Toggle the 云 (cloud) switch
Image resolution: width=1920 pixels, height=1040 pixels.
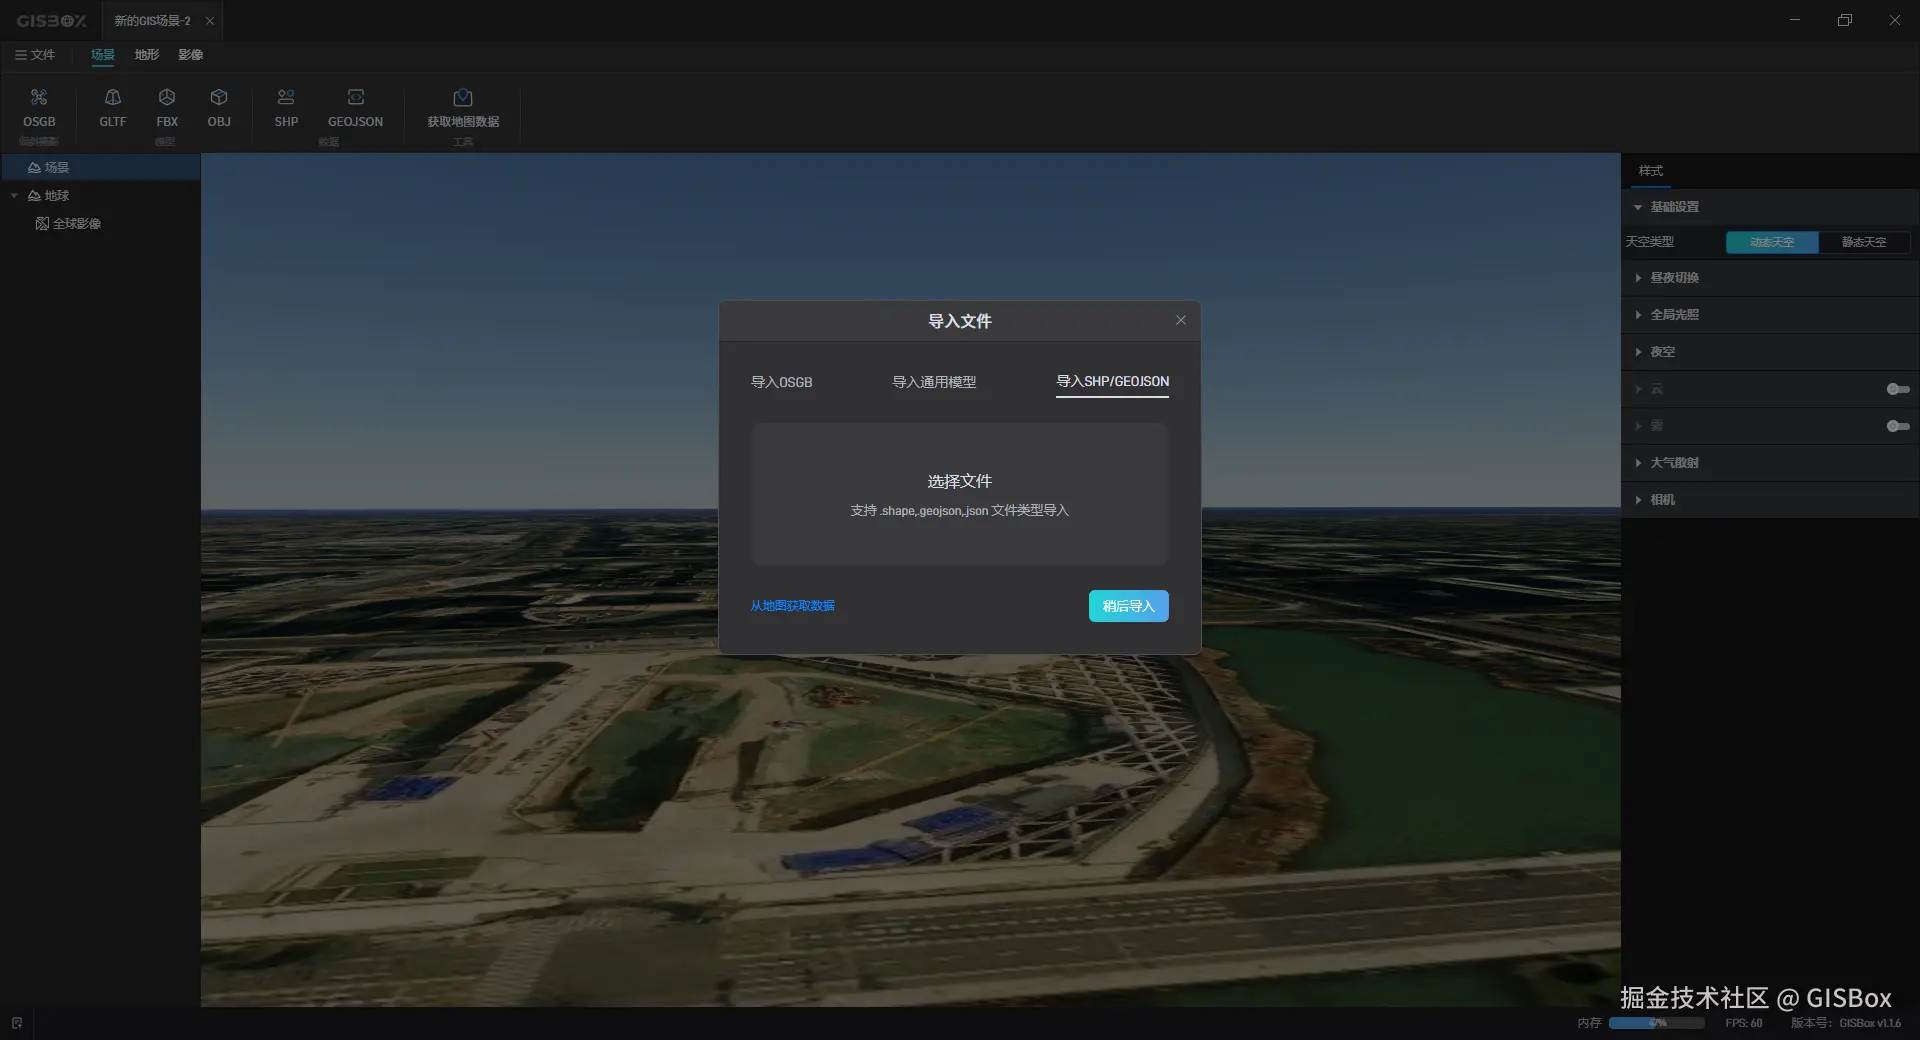pos(1898,389)
